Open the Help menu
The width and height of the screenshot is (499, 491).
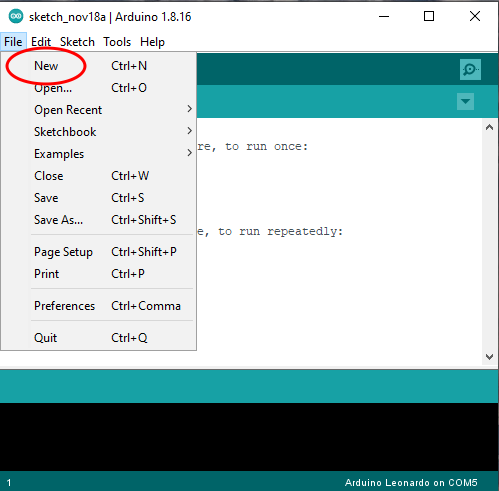[152, 42]
